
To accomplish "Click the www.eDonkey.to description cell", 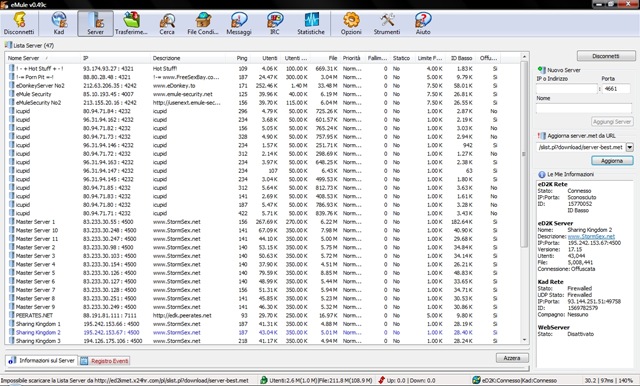I will (x=174, y=86).
